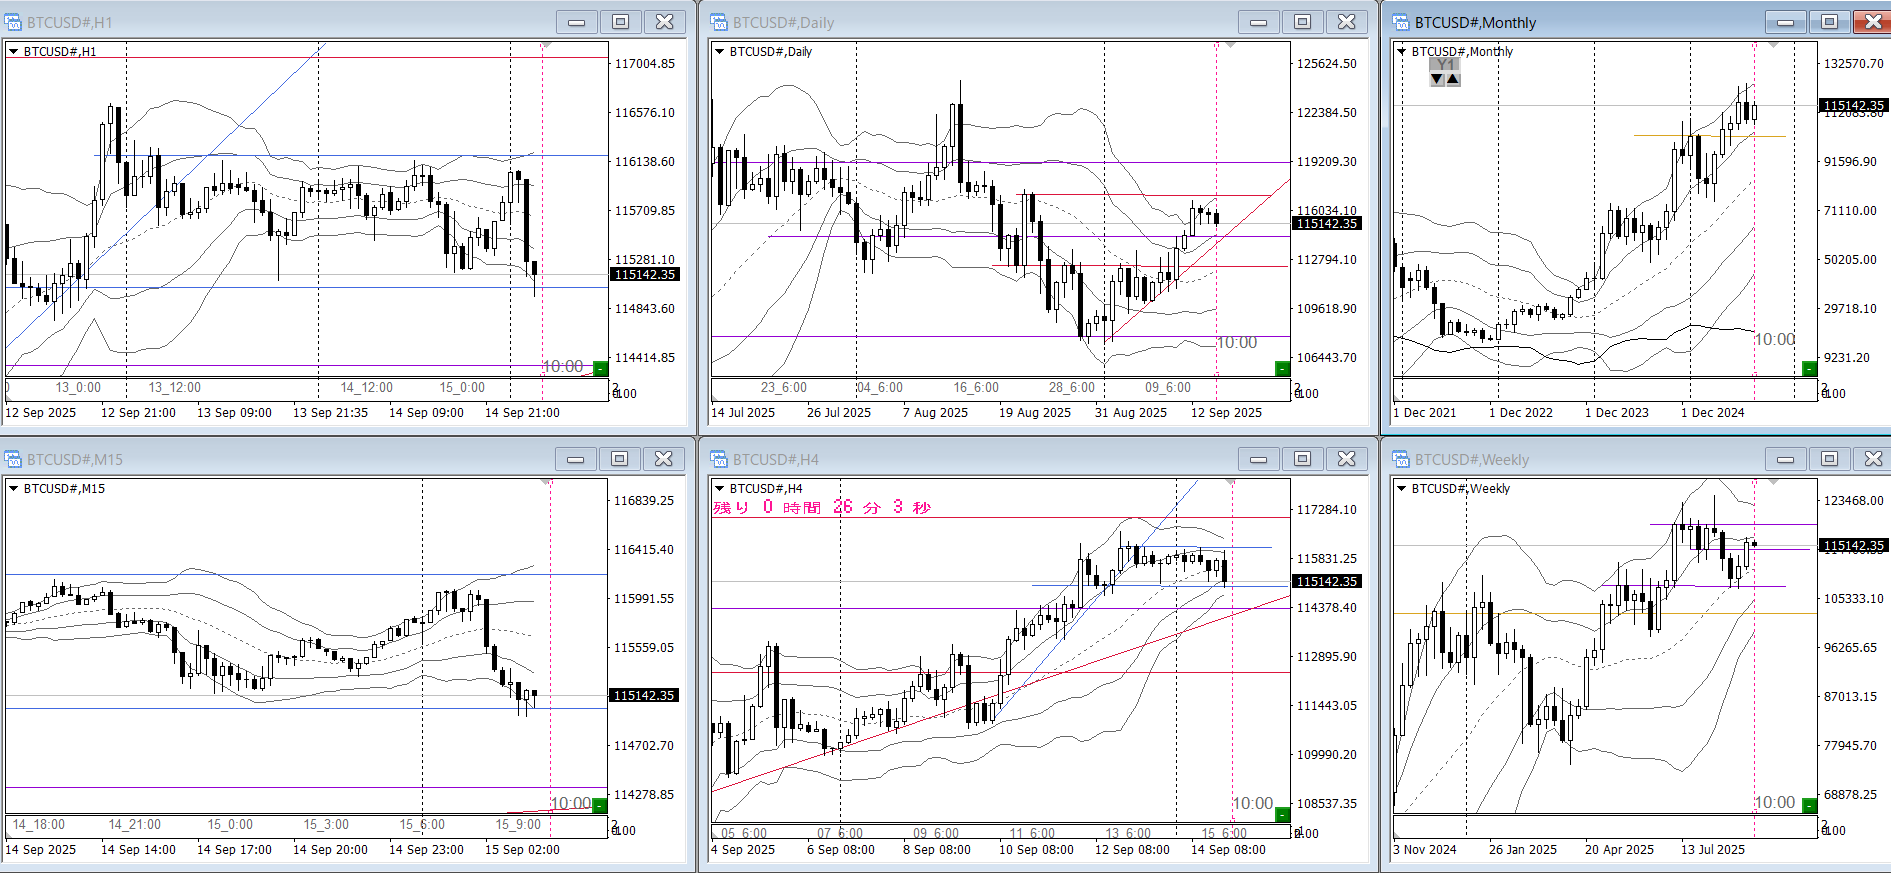Image resolution: width=1891 pixels, height=873 pixels.
Task: Expand the triangle beside BTCUSD#,H1 chart label
Action: 14,51
